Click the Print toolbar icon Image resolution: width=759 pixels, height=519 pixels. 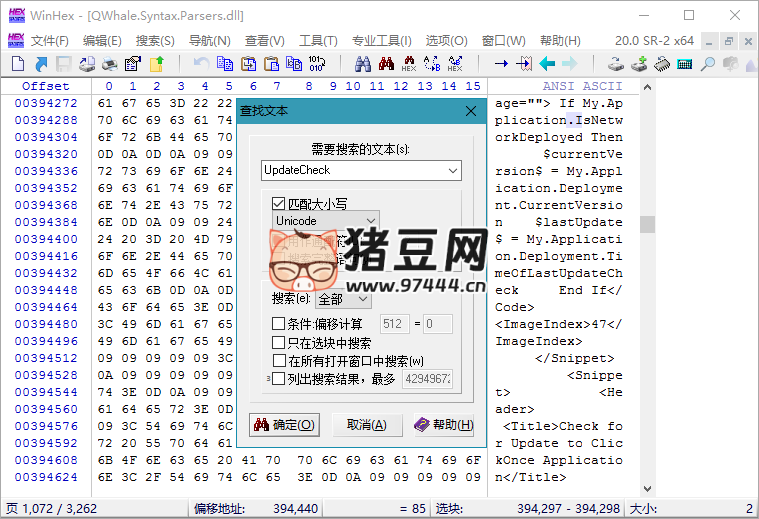coord(110,63)
